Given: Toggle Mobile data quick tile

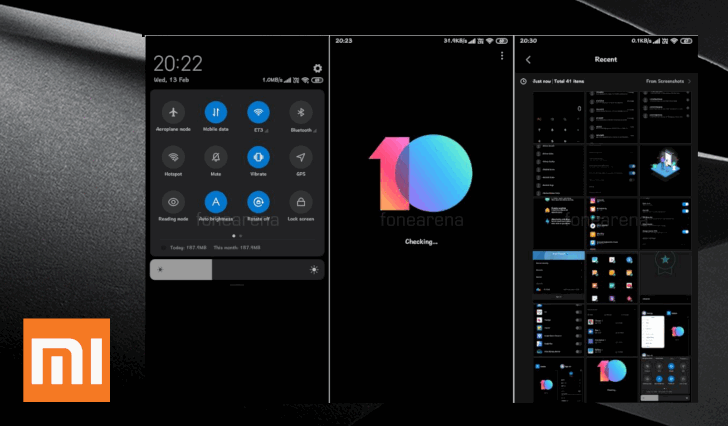Looking at the screenshot, I should click(216, 112).
